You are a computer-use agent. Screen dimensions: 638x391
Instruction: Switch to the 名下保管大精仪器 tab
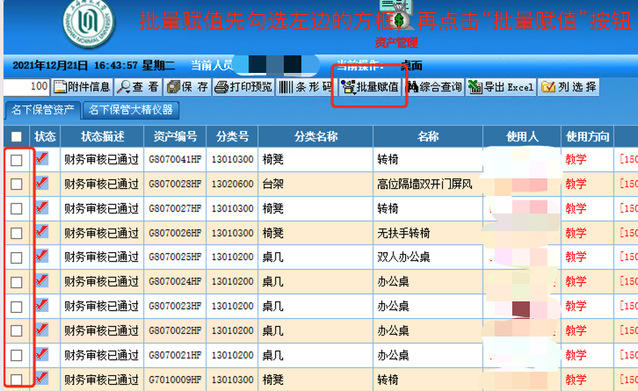131,110
